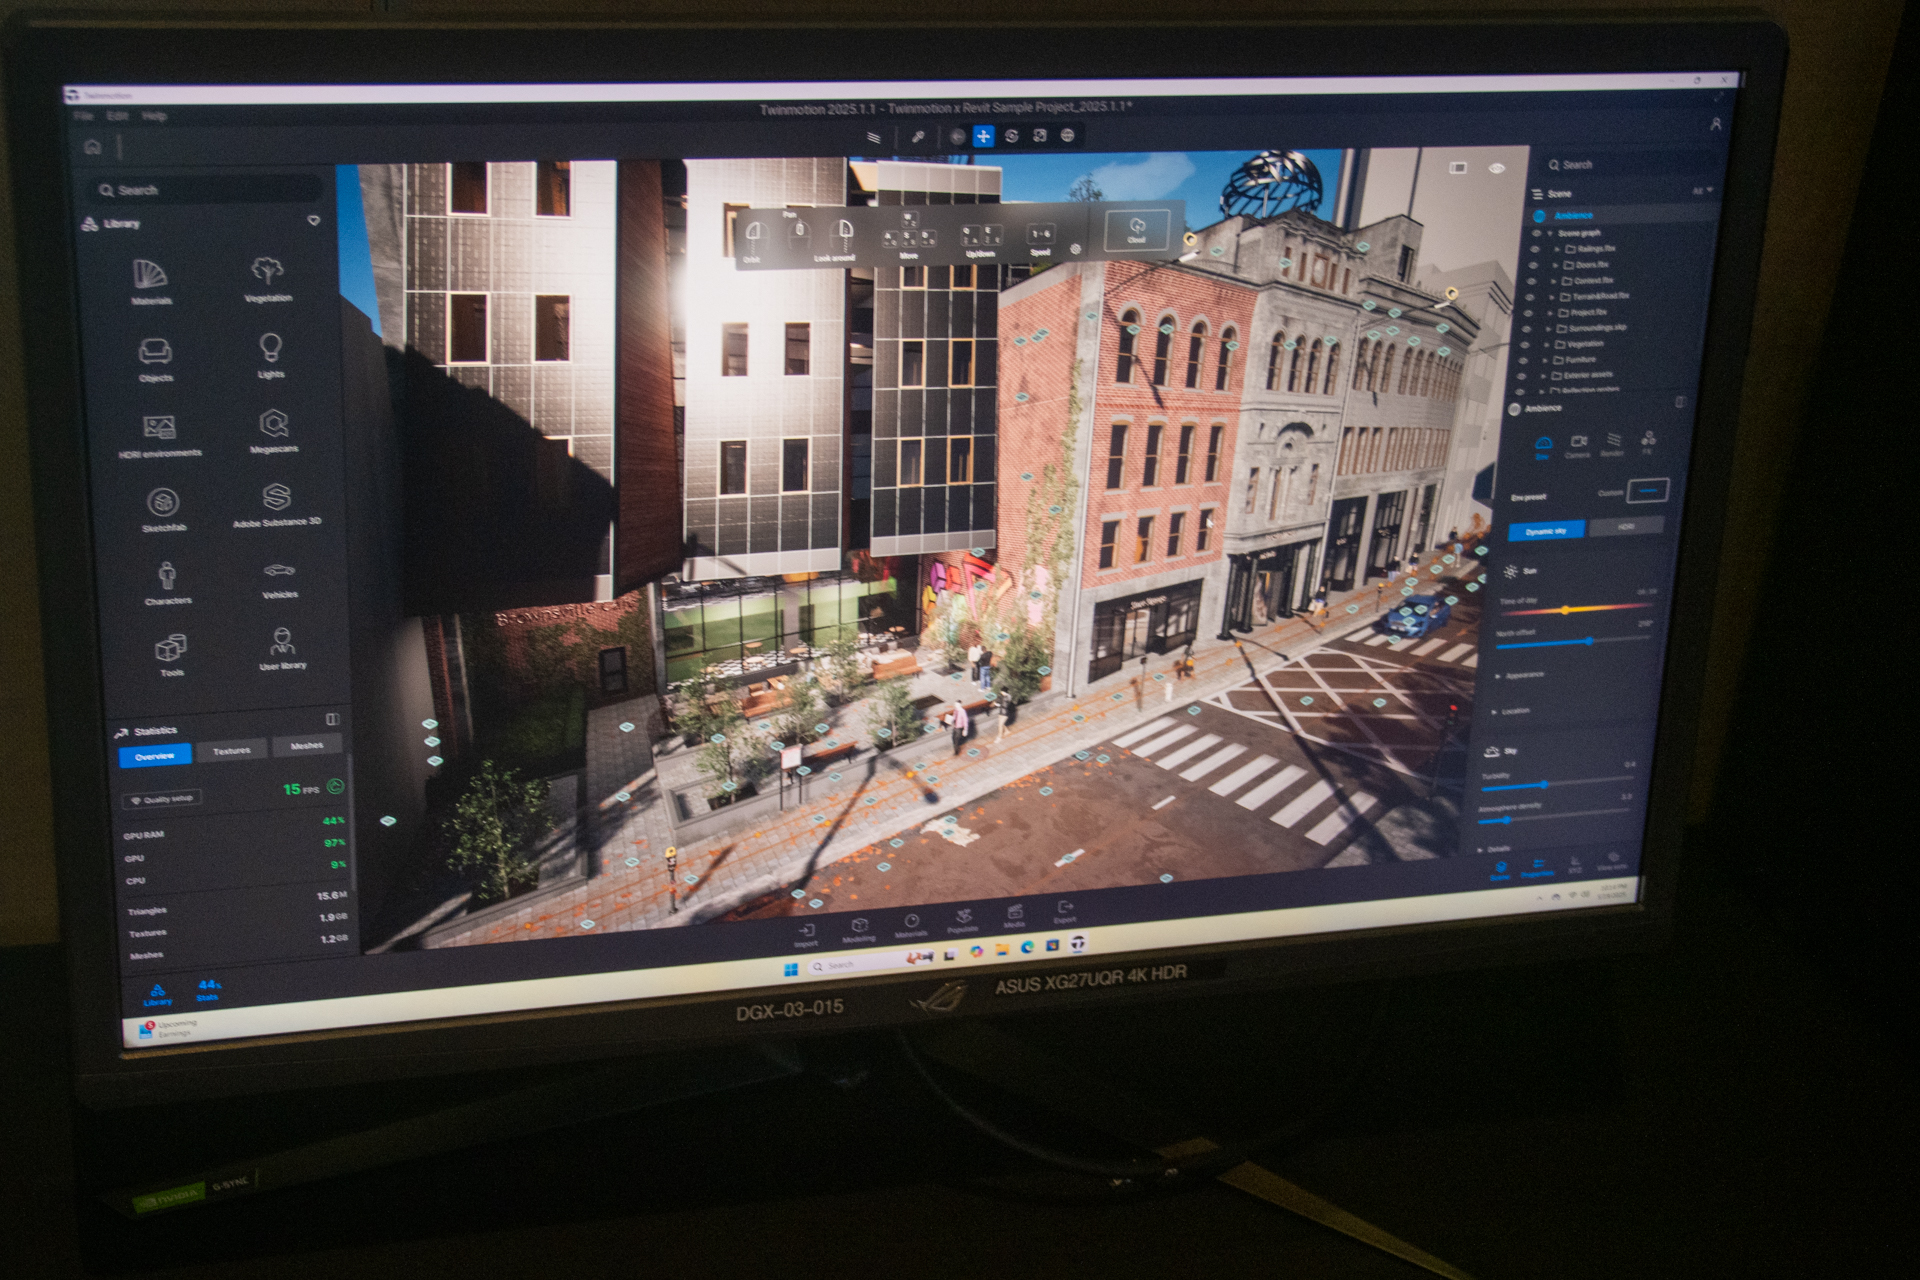
Task: Adjust the Time of day slider
Action: pyautogui.click(x=1565, y=610)
